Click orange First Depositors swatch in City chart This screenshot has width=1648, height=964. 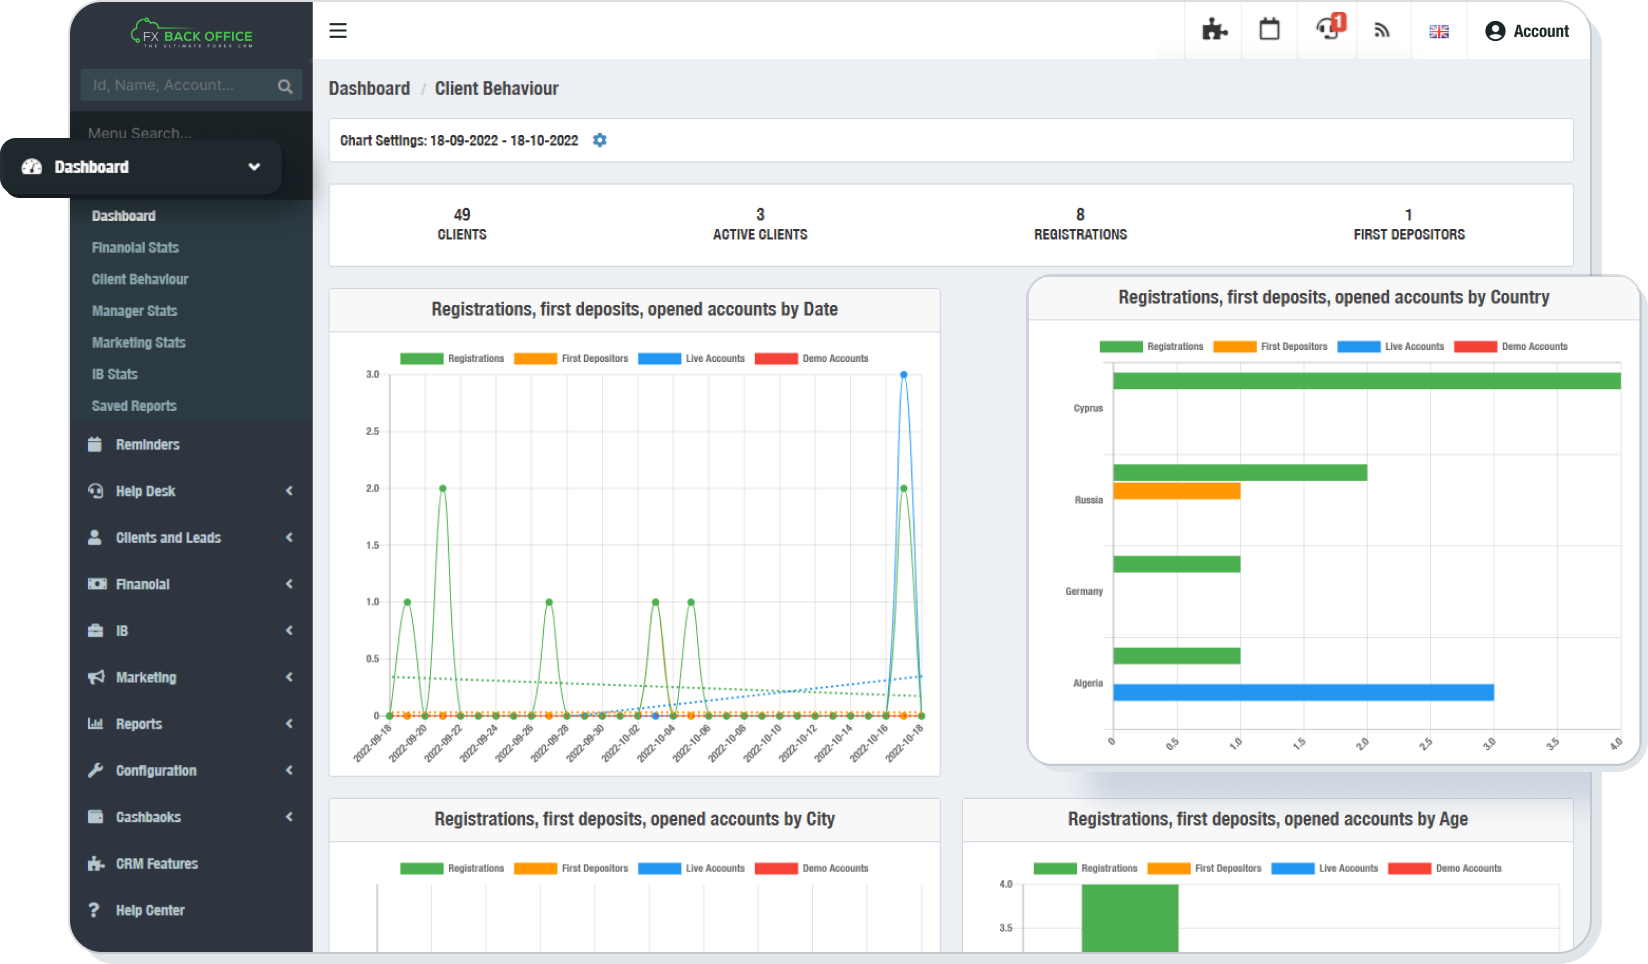(x=535, y=869)
